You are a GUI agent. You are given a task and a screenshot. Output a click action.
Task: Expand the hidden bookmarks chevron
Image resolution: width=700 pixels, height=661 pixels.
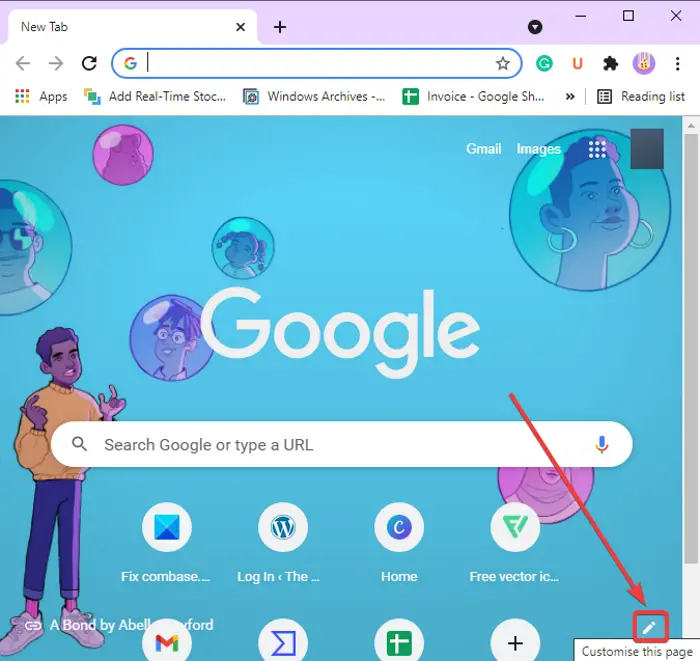(570, 96)
